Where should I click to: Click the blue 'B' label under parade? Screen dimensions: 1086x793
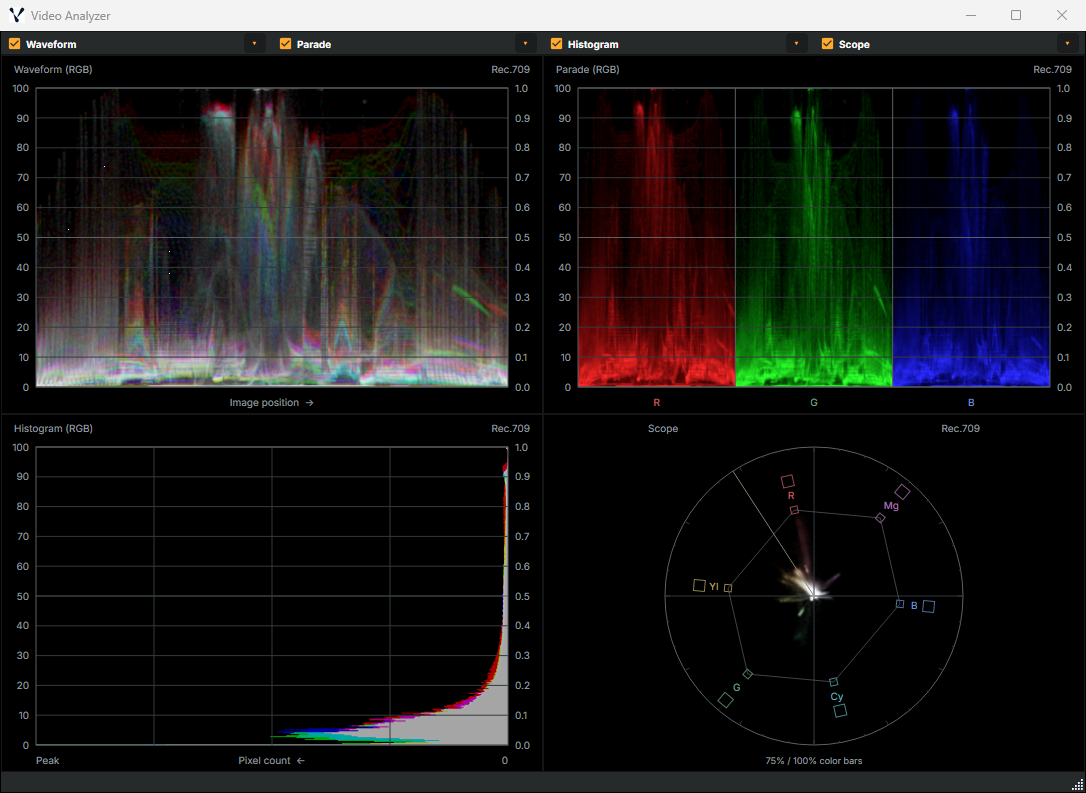tap(971, 402)
